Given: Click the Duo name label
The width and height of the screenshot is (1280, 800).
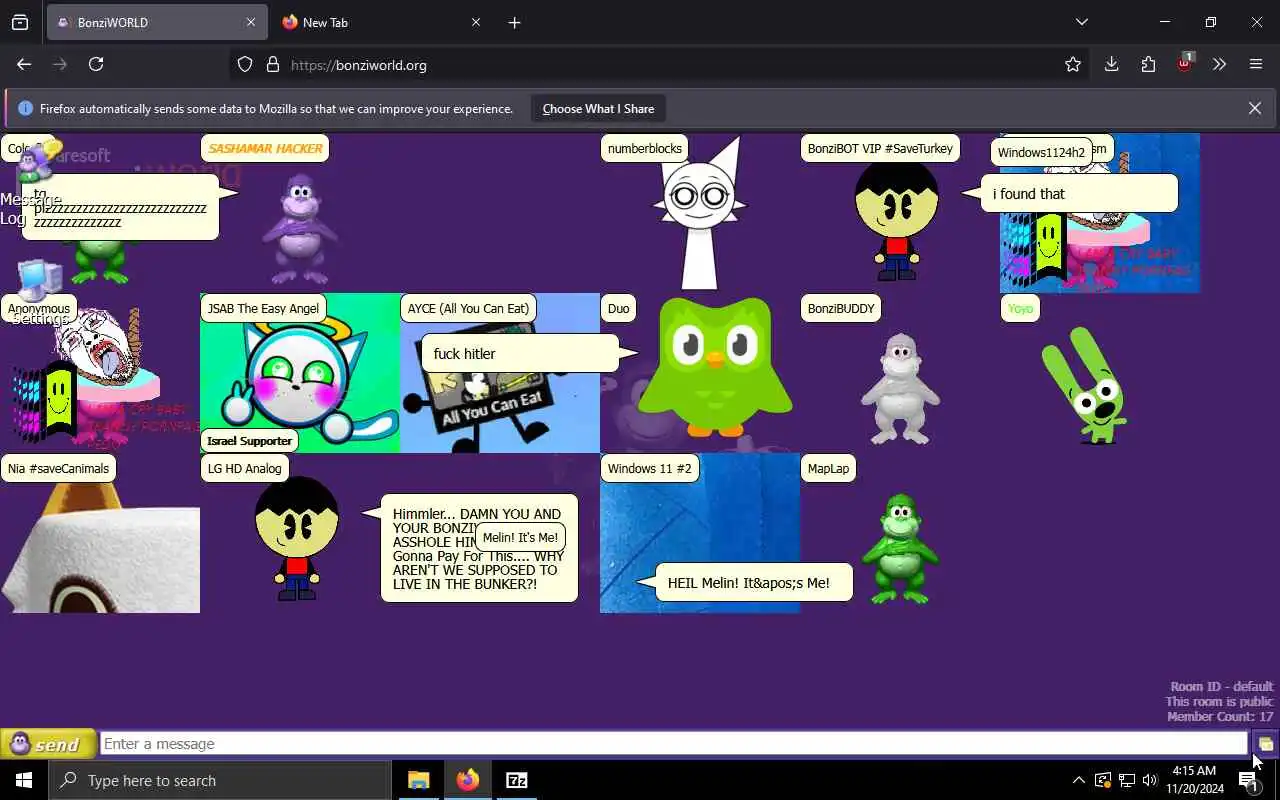Looking at the screenshot, I should pyautogui.click(x=619, y=308).
